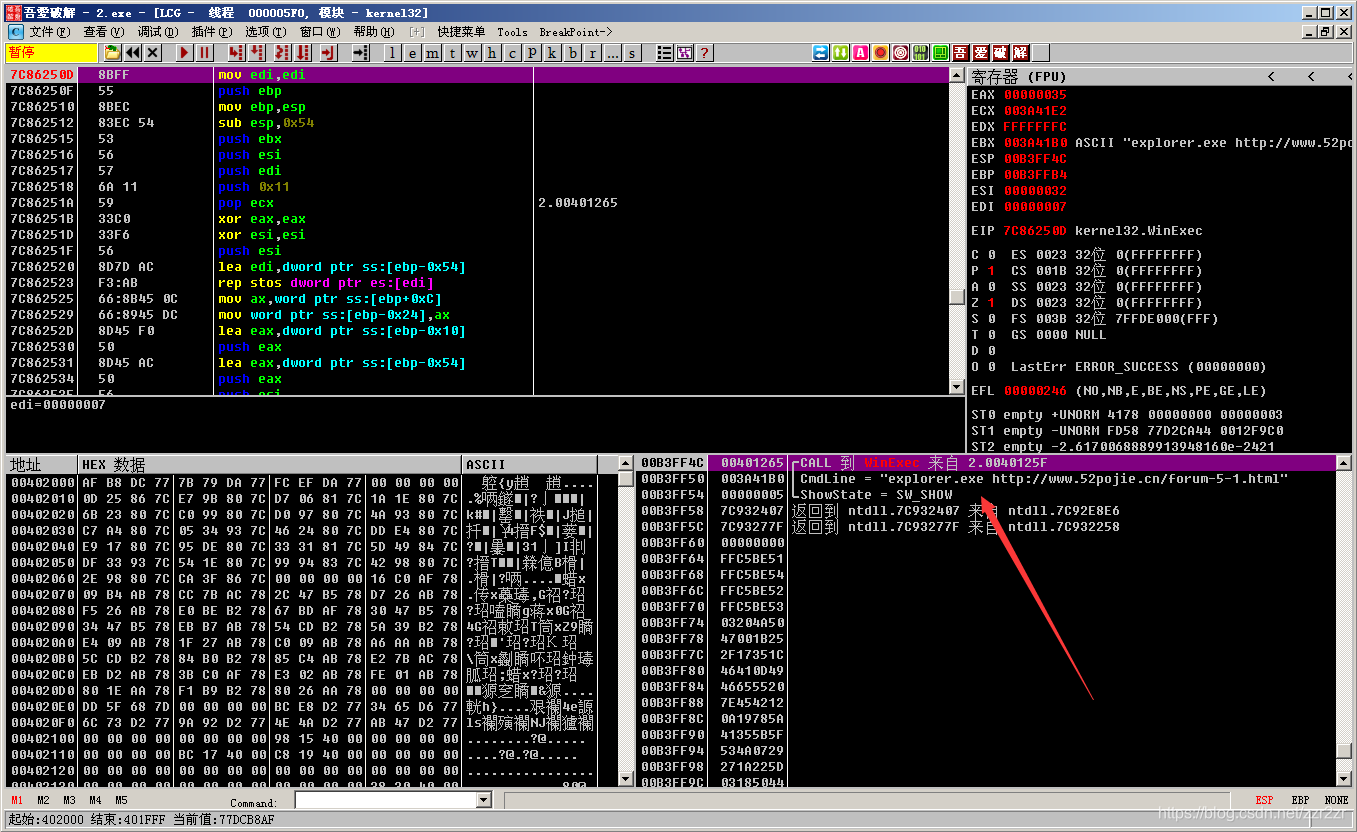The image size is (1357, 832).
Task: Open the 窗口(W) Window menu
Action: tap(320, 32)
